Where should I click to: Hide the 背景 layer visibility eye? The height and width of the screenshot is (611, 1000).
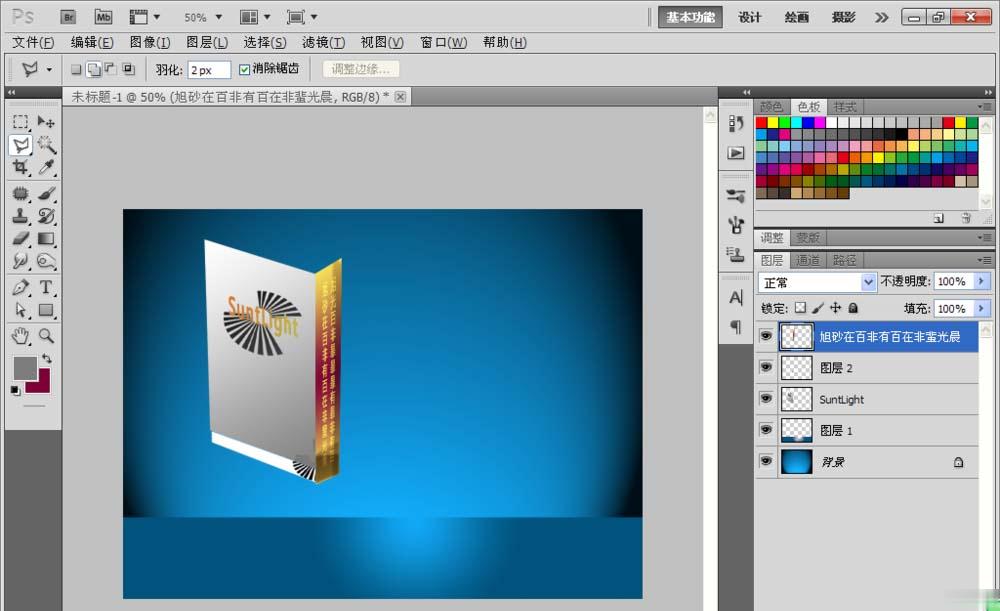[x=766, y=461]
